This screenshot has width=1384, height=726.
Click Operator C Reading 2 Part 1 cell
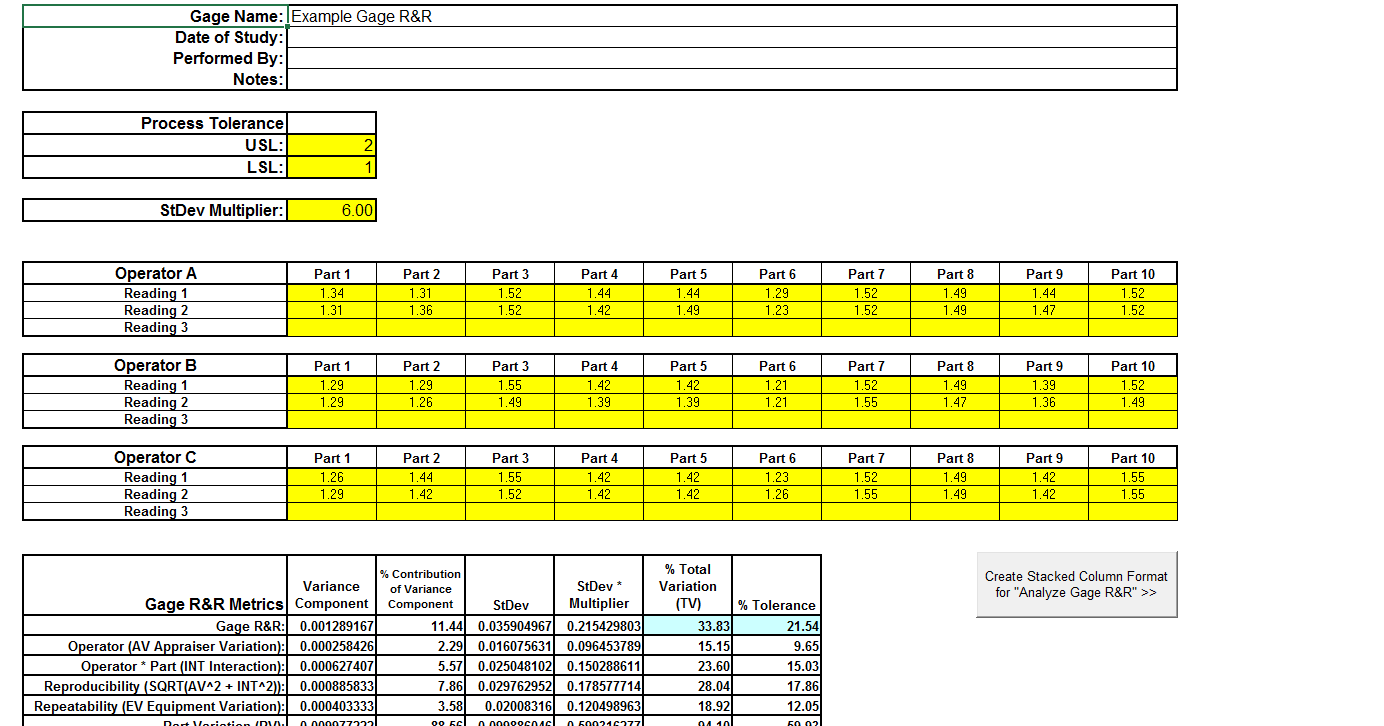pyautogui.click(x=332, y=494)
